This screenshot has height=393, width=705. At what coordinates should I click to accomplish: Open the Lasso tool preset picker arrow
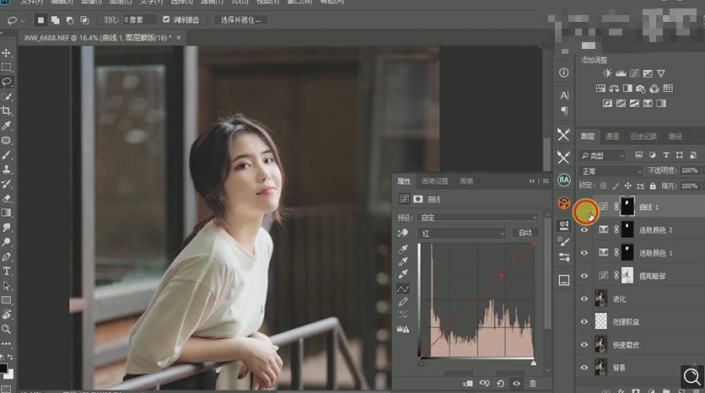click(x=23, y=20)
